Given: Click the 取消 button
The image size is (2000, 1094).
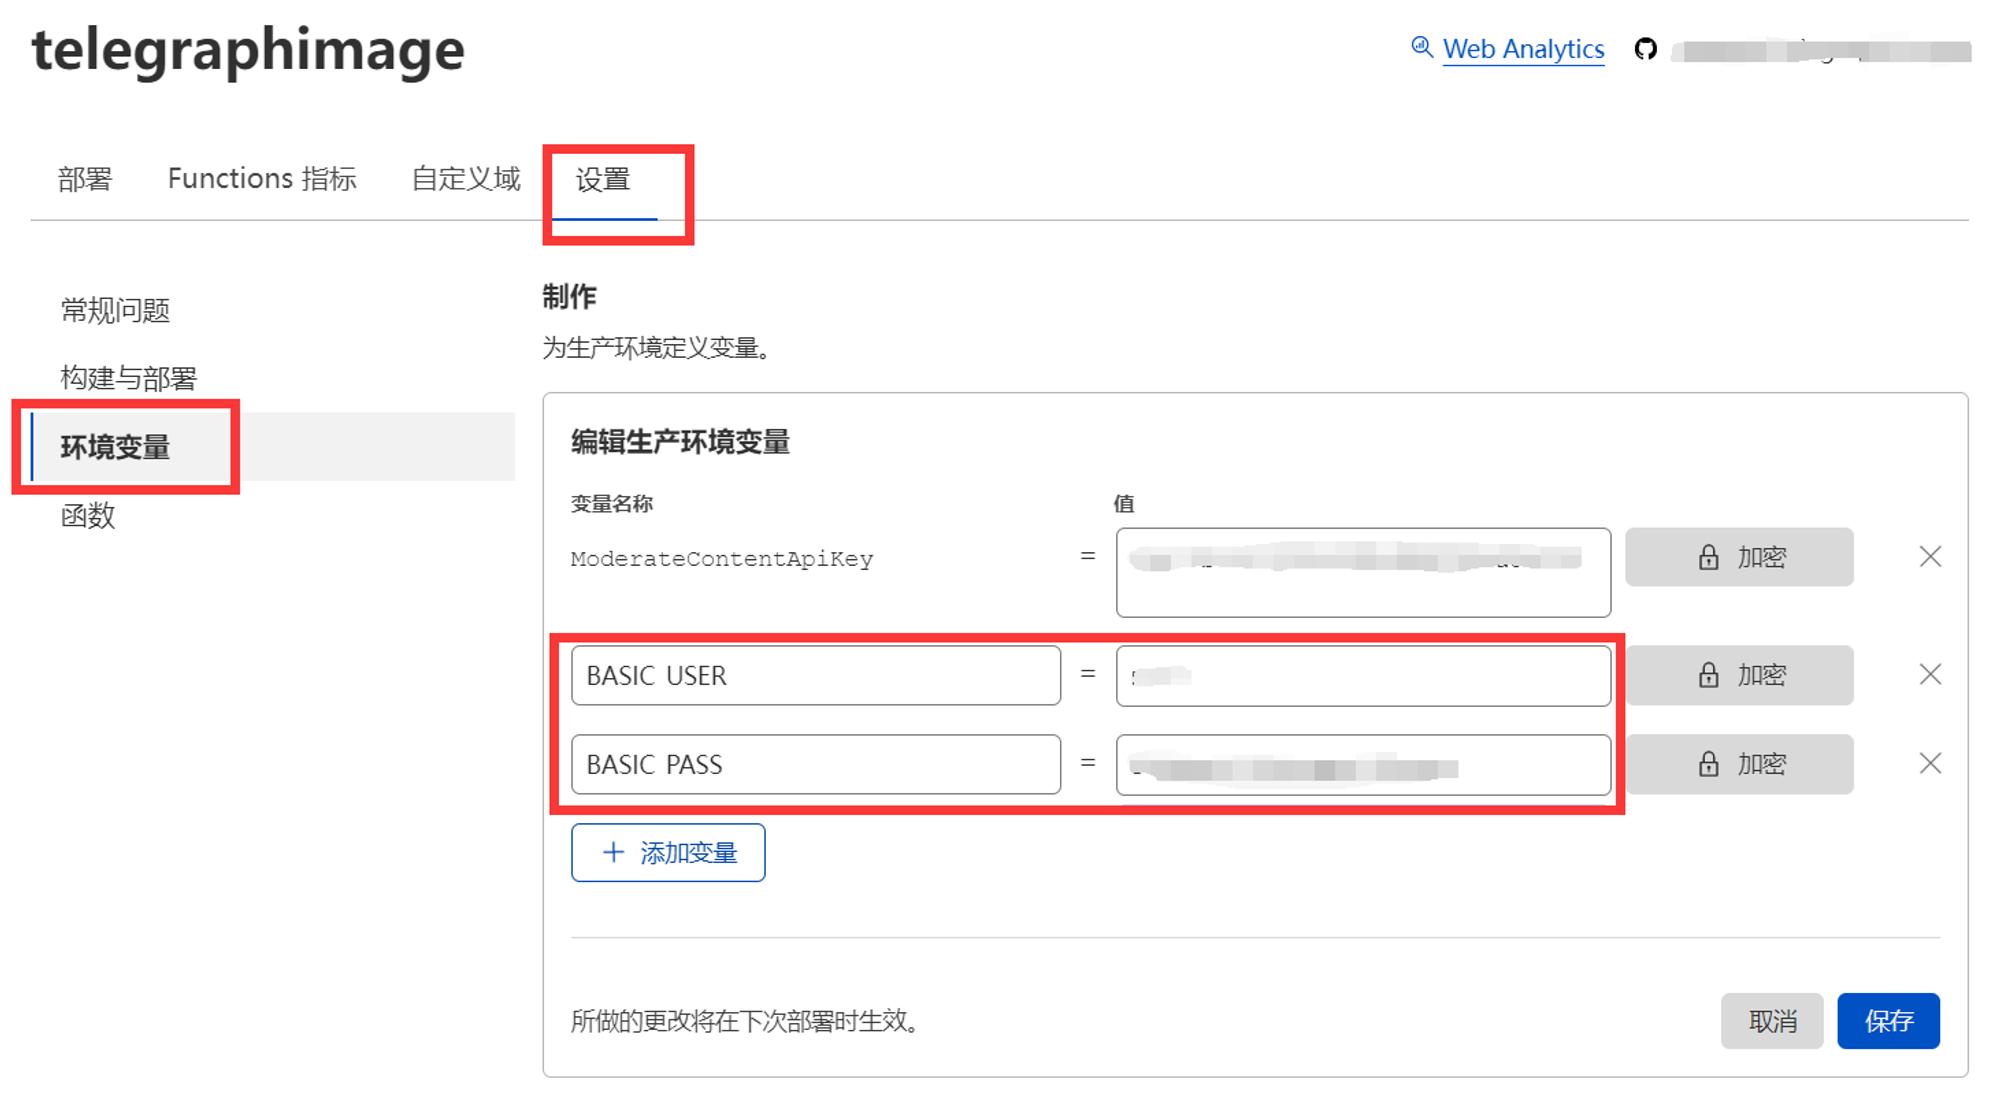Looking at the screenshot, I should pos(1772,1021).
